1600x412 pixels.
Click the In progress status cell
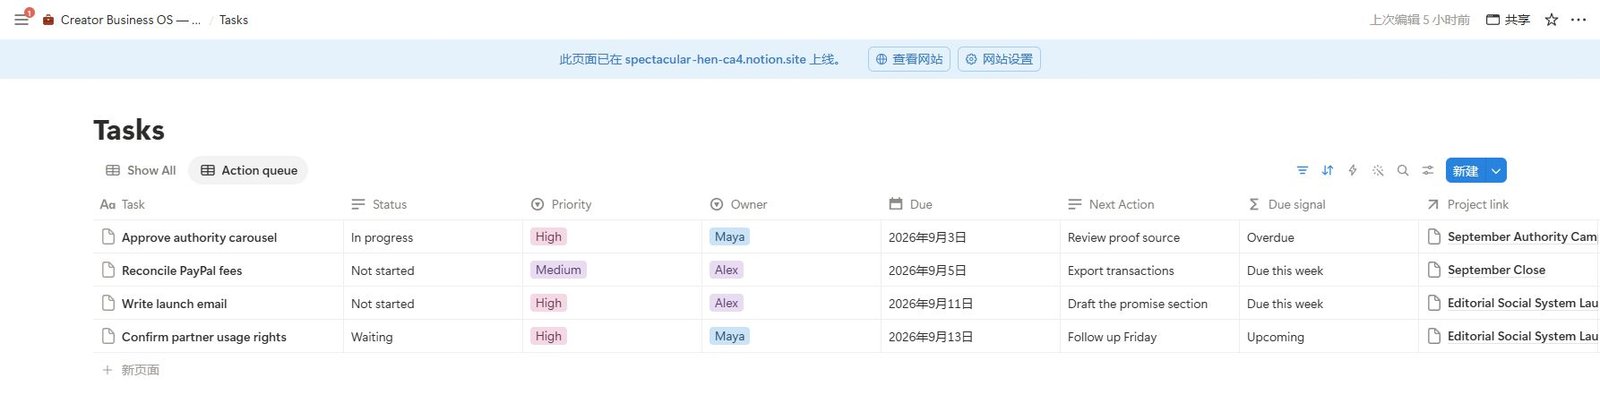pyautogui.click(x=433, y=237)
